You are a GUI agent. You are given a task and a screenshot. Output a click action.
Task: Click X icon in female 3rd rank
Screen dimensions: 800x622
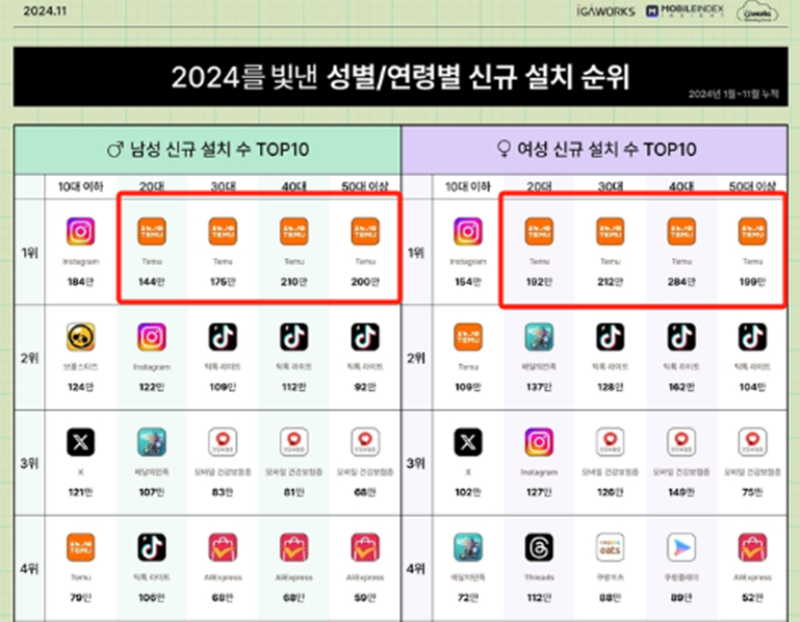pos(467,442)
